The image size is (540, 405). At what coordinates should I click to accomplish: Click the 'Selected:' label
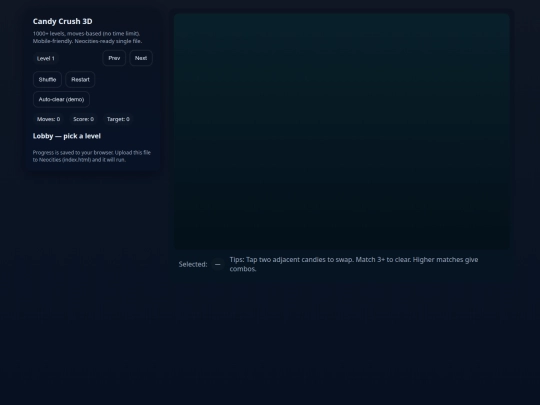tap(193, 264)
